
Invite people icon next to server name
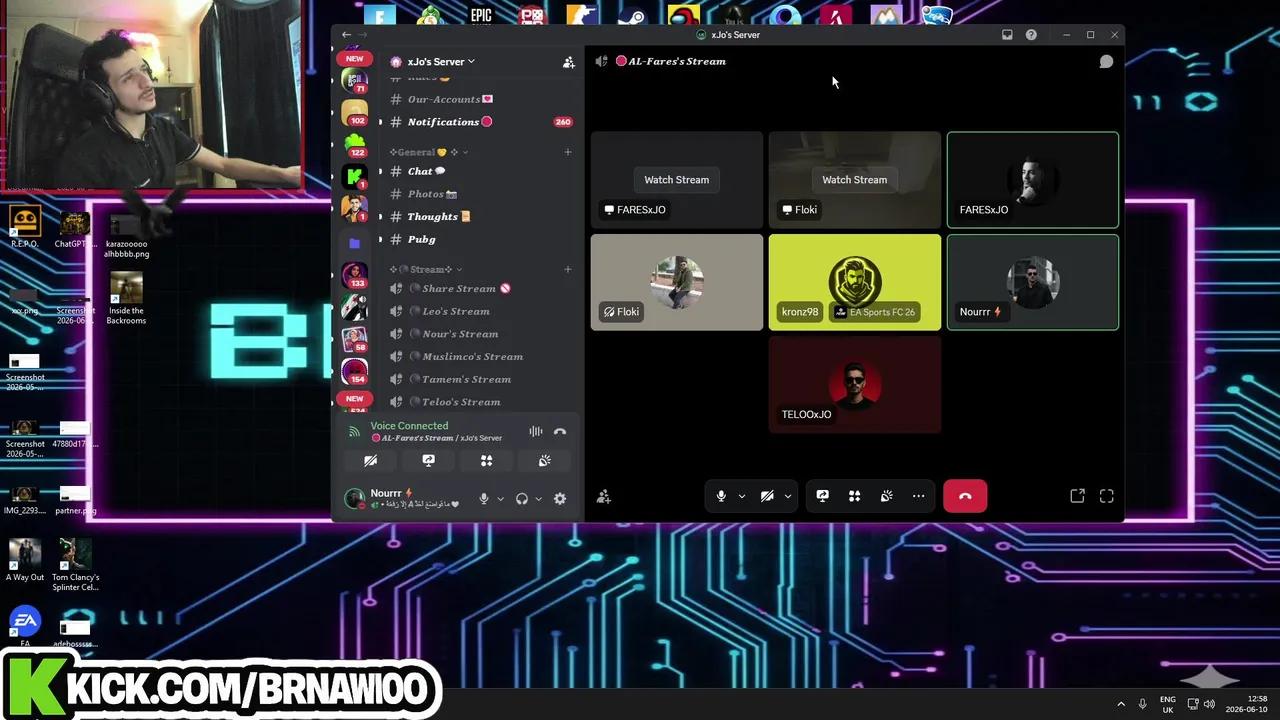click(568, 62)
